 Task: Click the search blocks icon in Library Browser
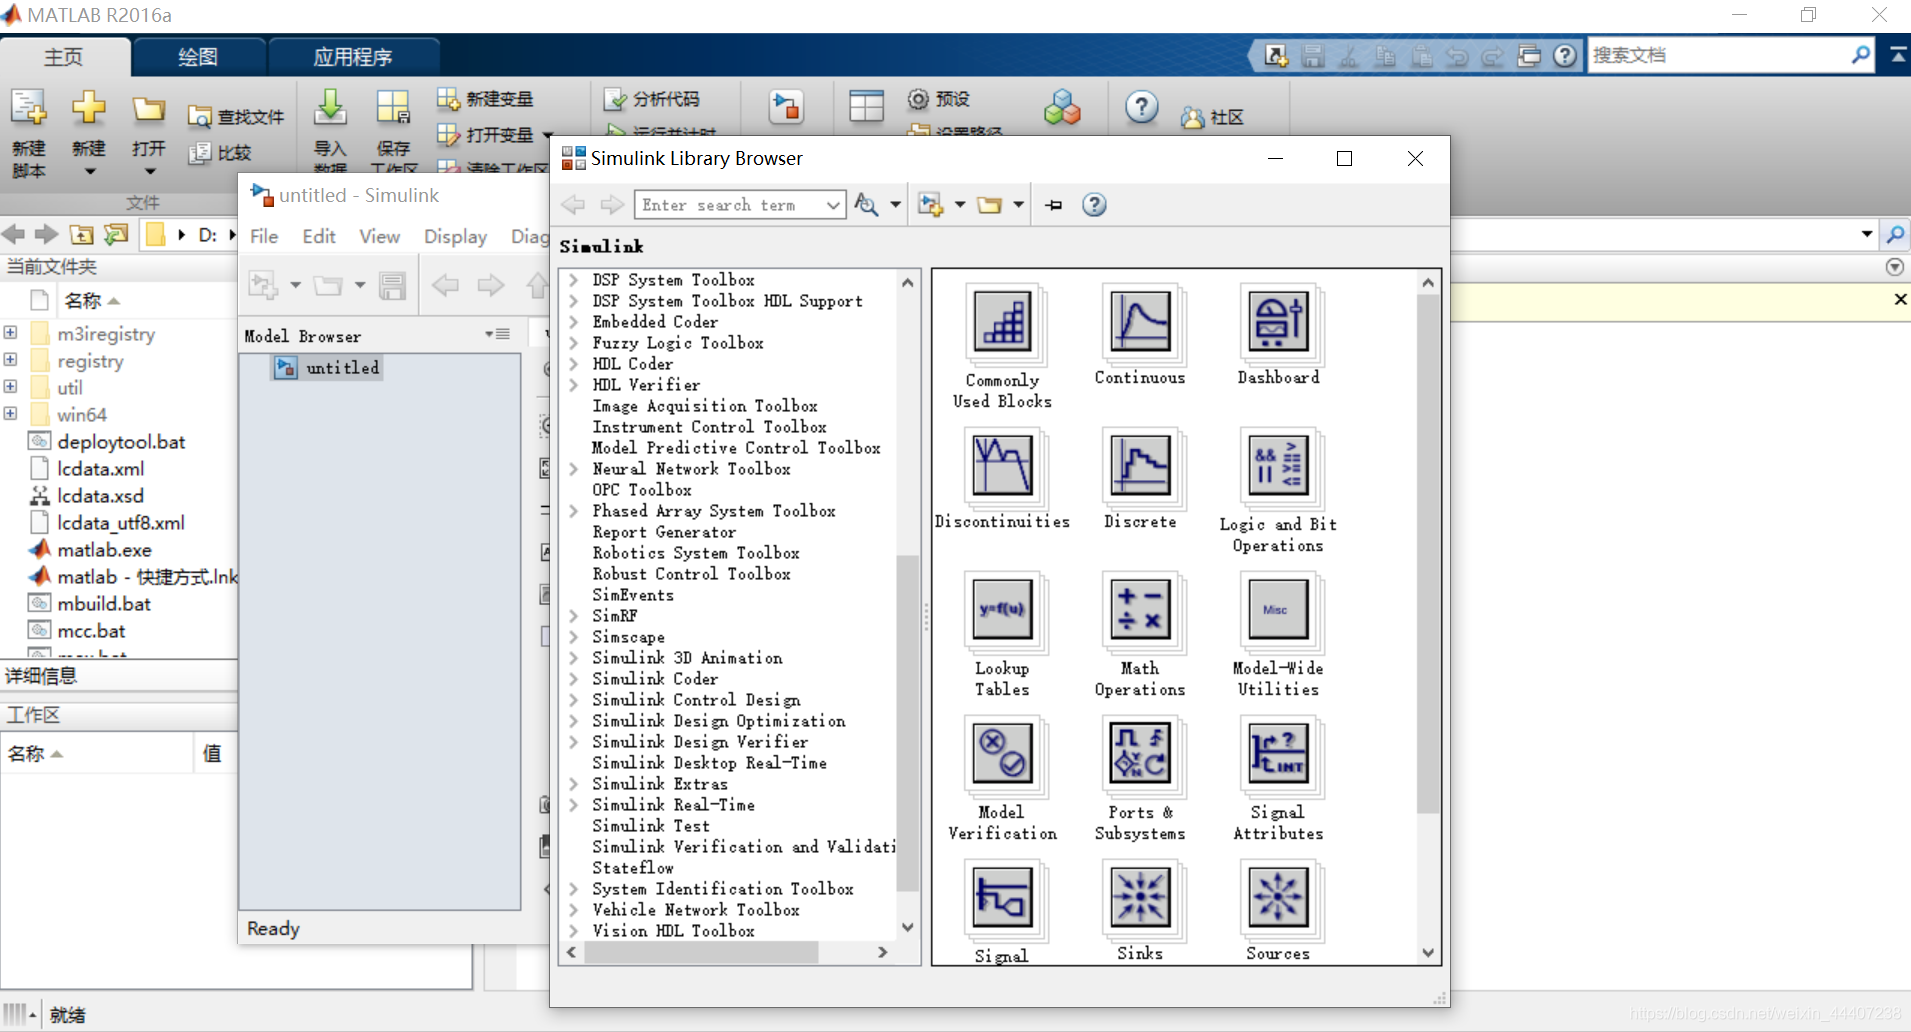tap(867, 205)
